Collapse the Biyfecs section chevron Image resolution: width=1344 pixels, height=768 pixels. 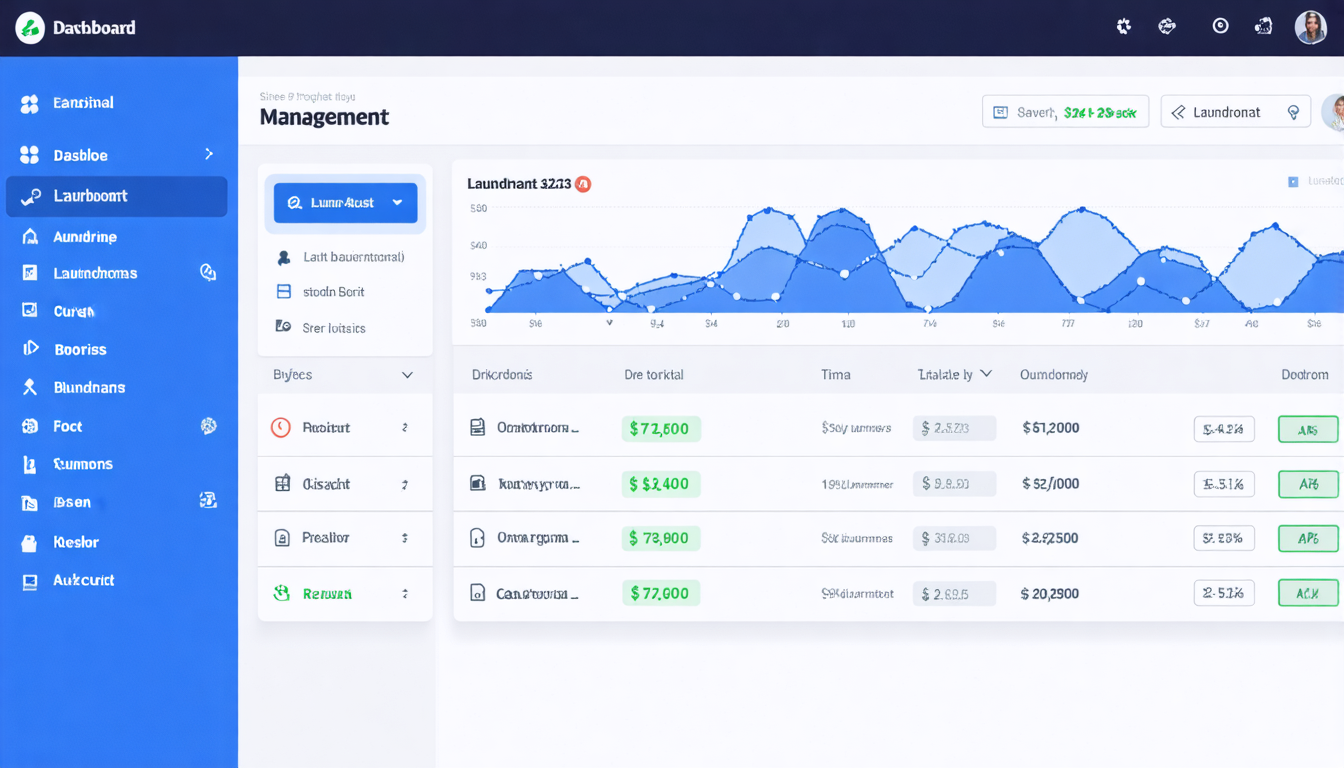(x=407, y=375)
